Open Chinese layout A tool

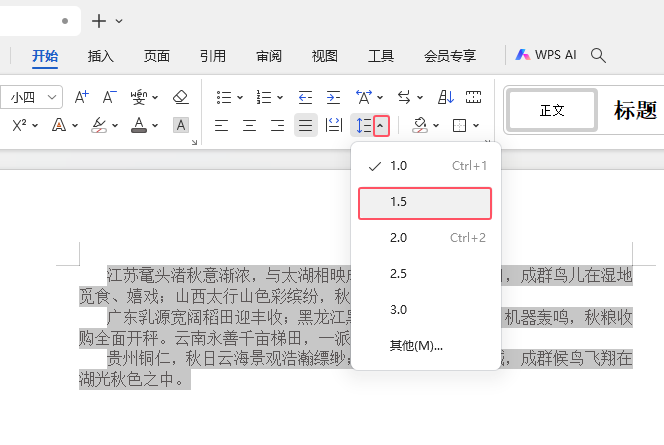tap(364, 97)
